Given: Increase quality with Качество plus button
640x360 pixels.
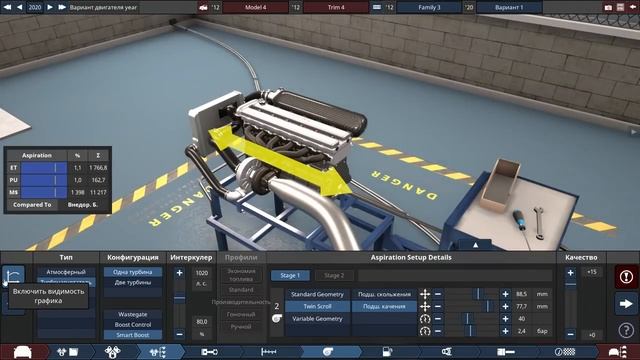Looking at the screenshot, I should tap(571, 273).
